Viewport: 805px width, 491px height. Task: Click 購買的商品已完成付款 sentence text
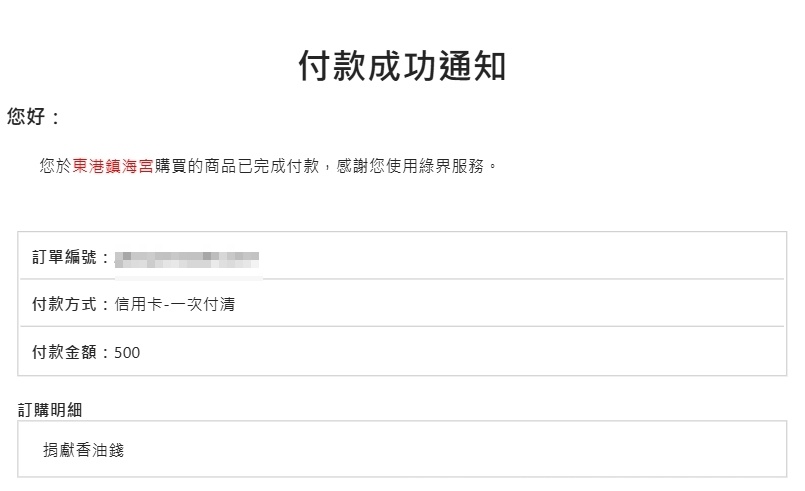[237, 166]
